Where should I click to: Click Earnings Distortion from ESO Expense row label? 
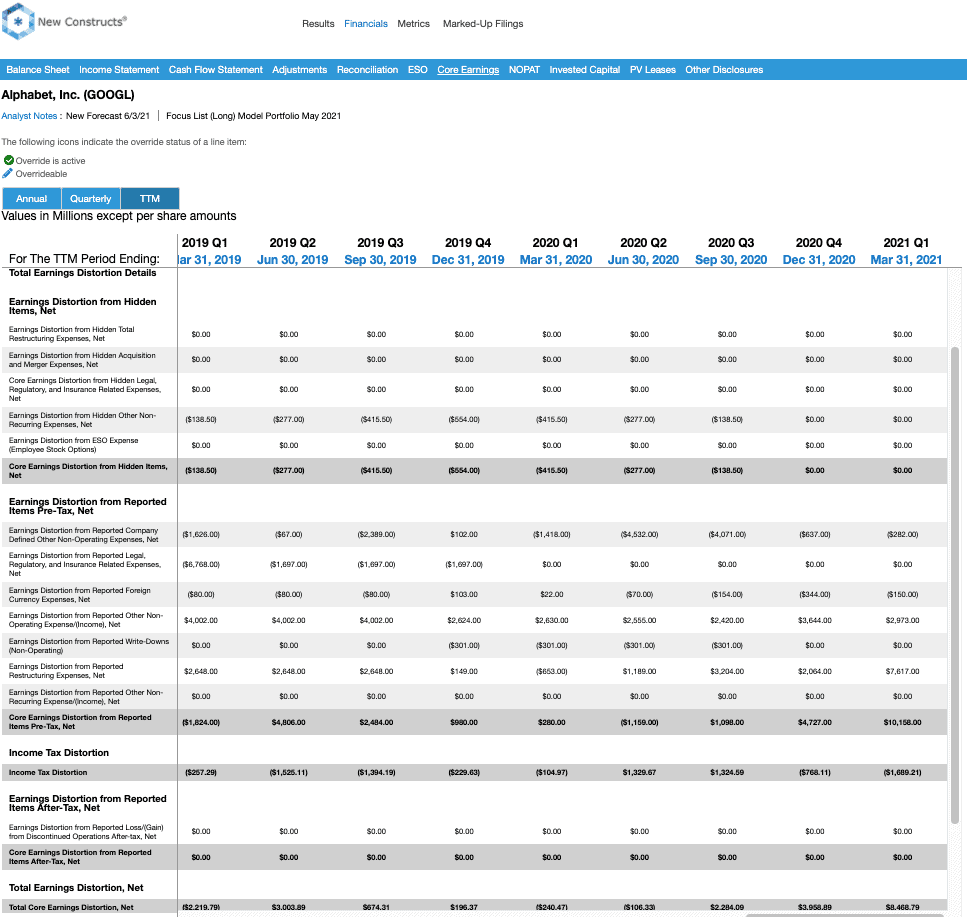click(73, 445)
